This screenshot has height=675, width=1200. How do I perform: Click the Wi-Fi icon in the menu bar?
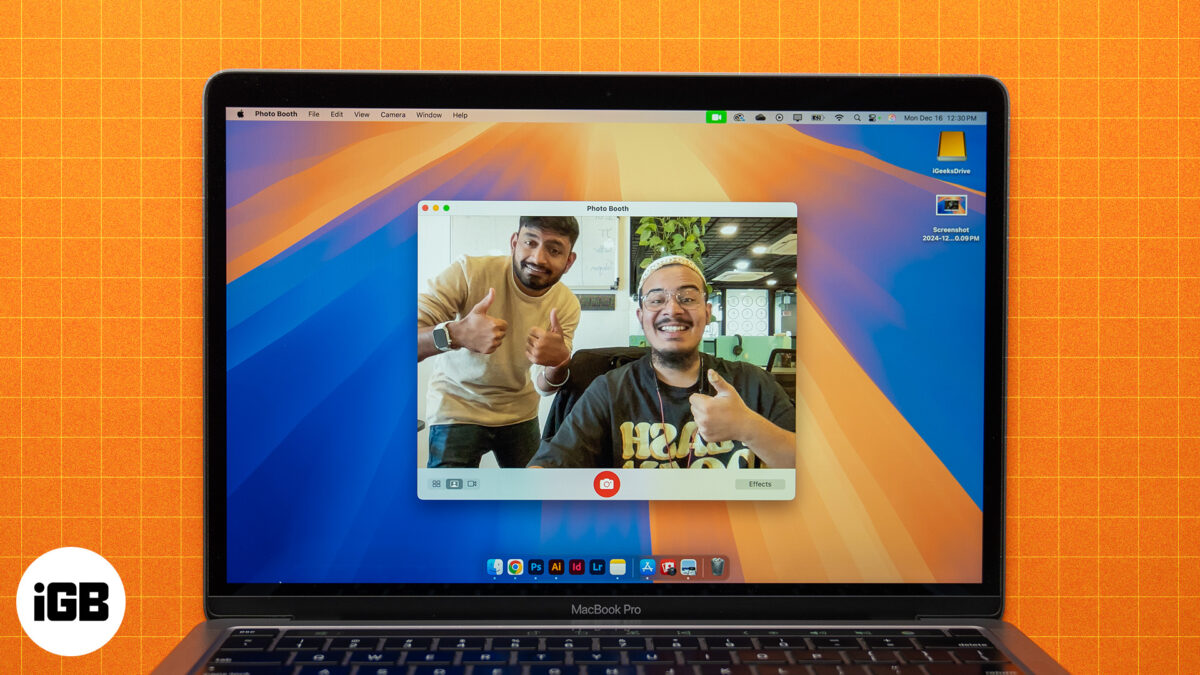click(840, 117)
